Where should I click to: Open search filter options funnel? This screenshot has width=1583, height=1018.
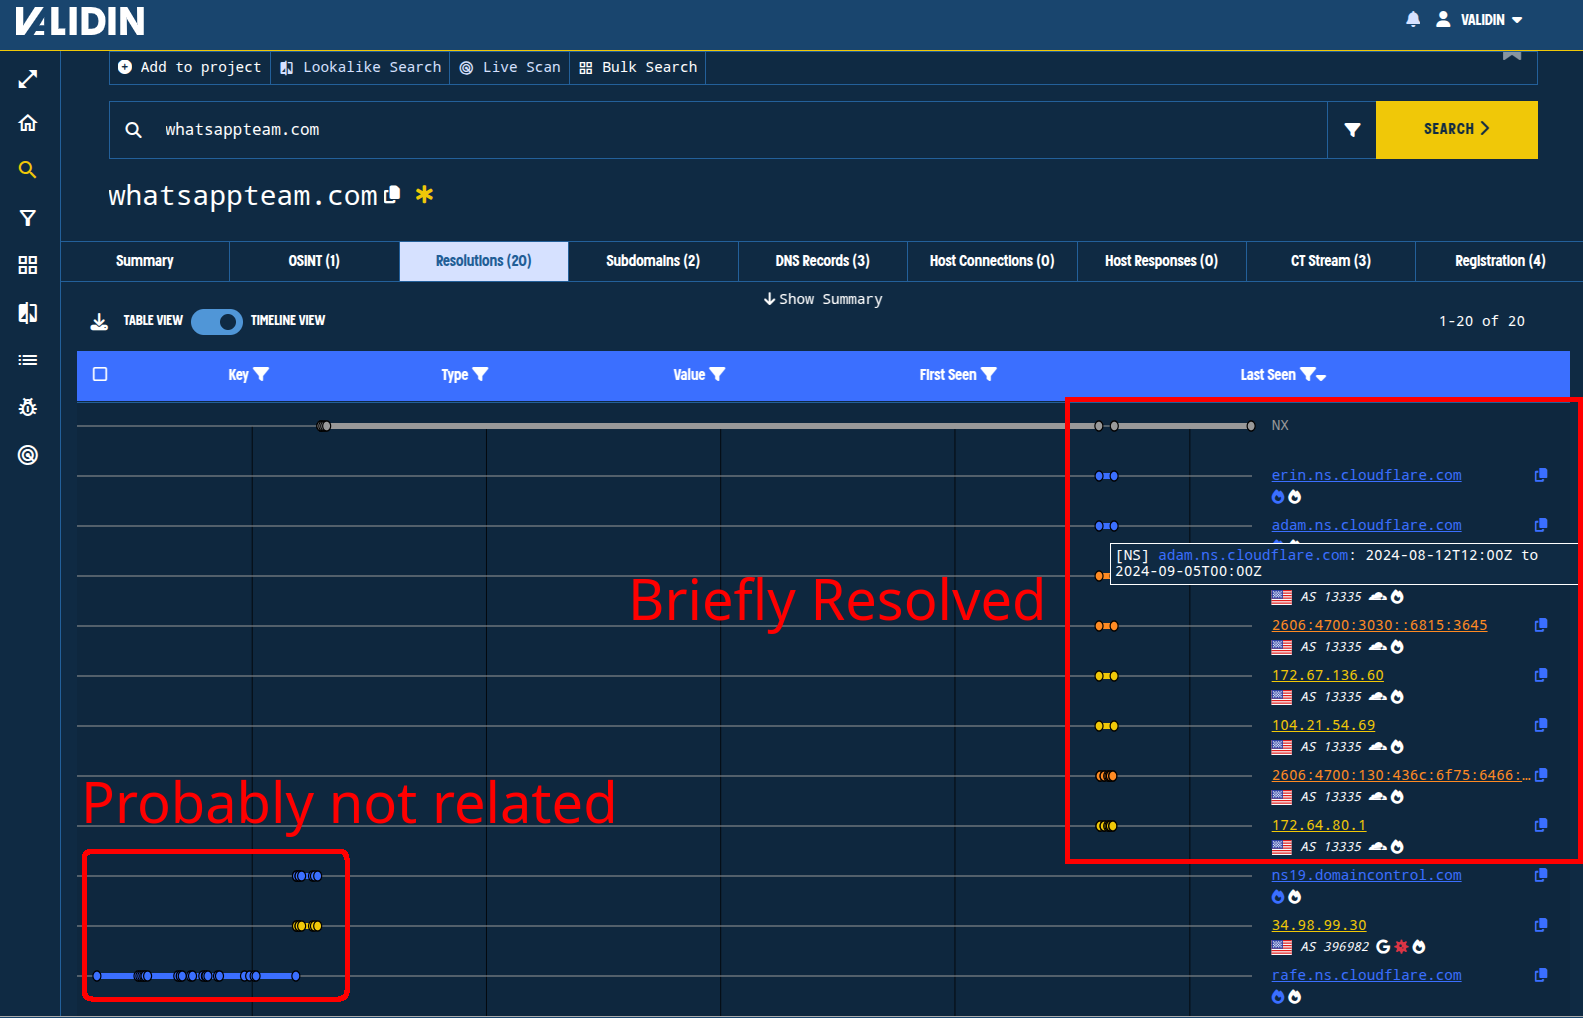pyautogui.click(x=1352, y=130)
